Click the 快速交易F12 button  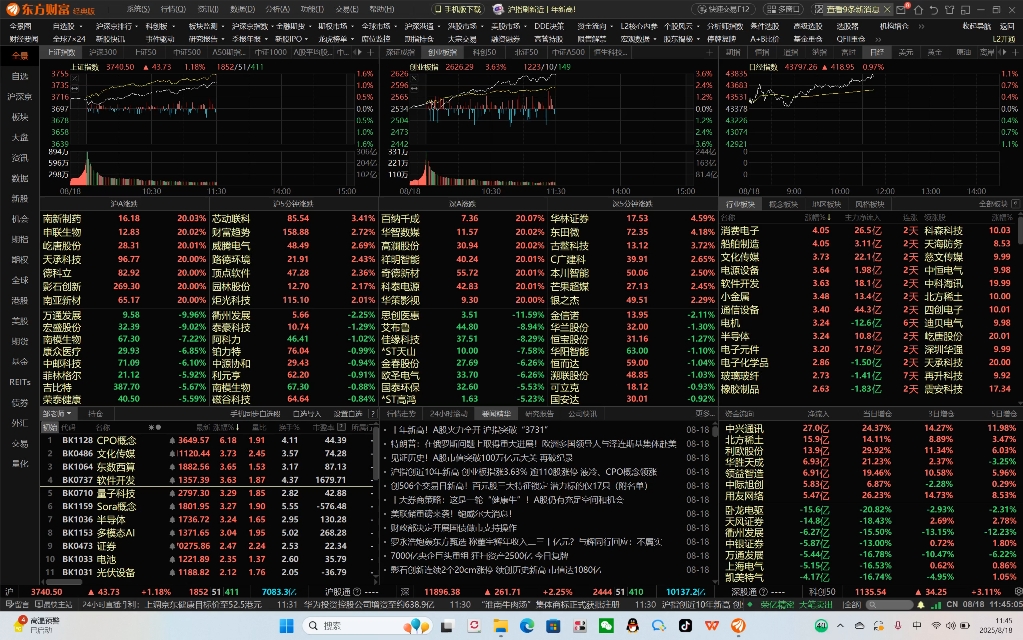[724, 10]
